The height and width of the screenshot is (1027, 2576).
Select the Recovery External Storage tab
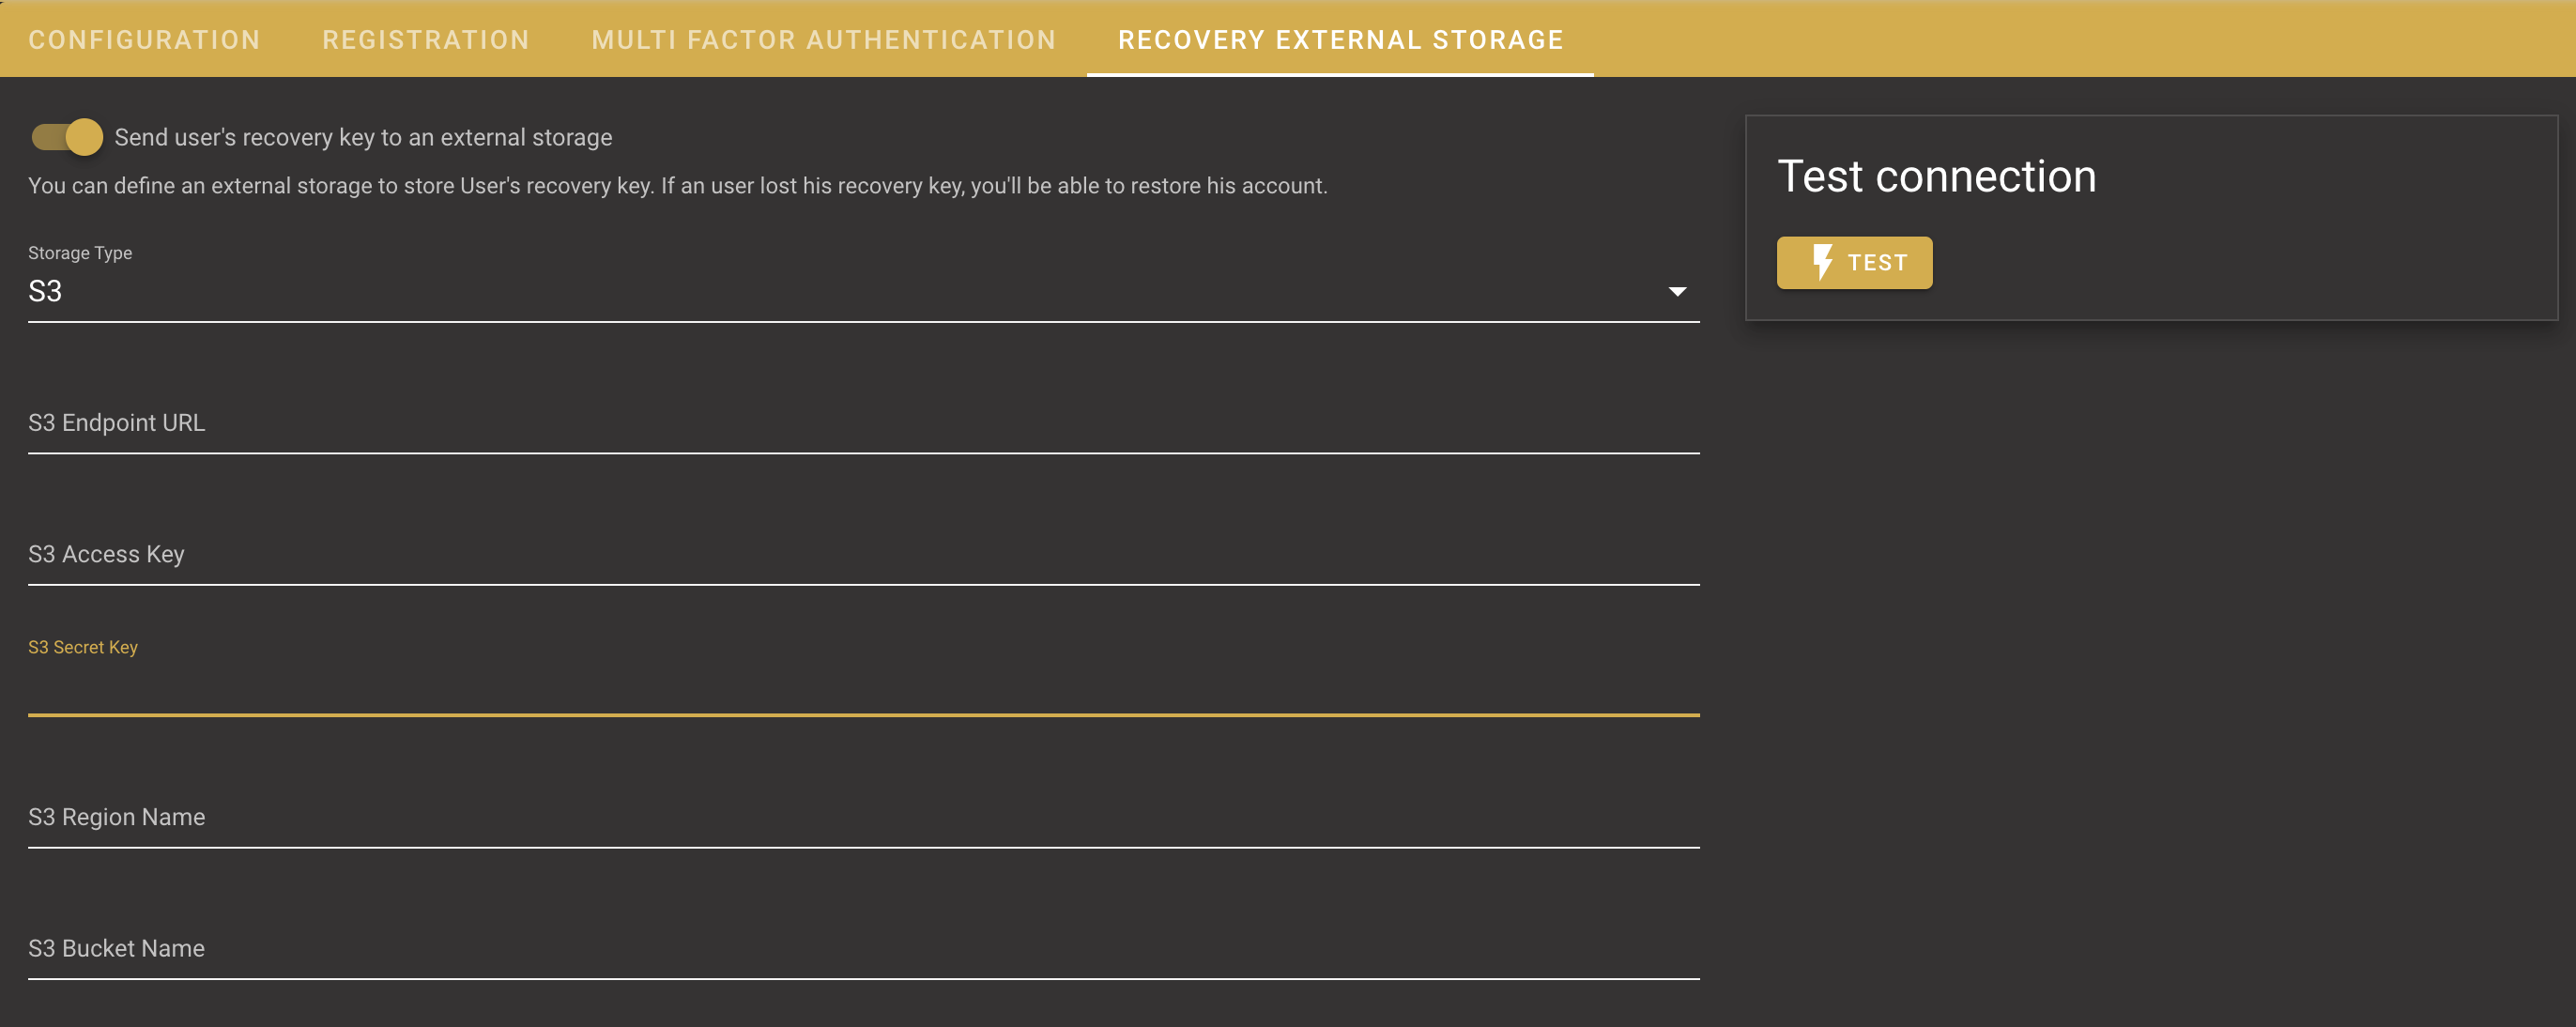click(1340, 40)
